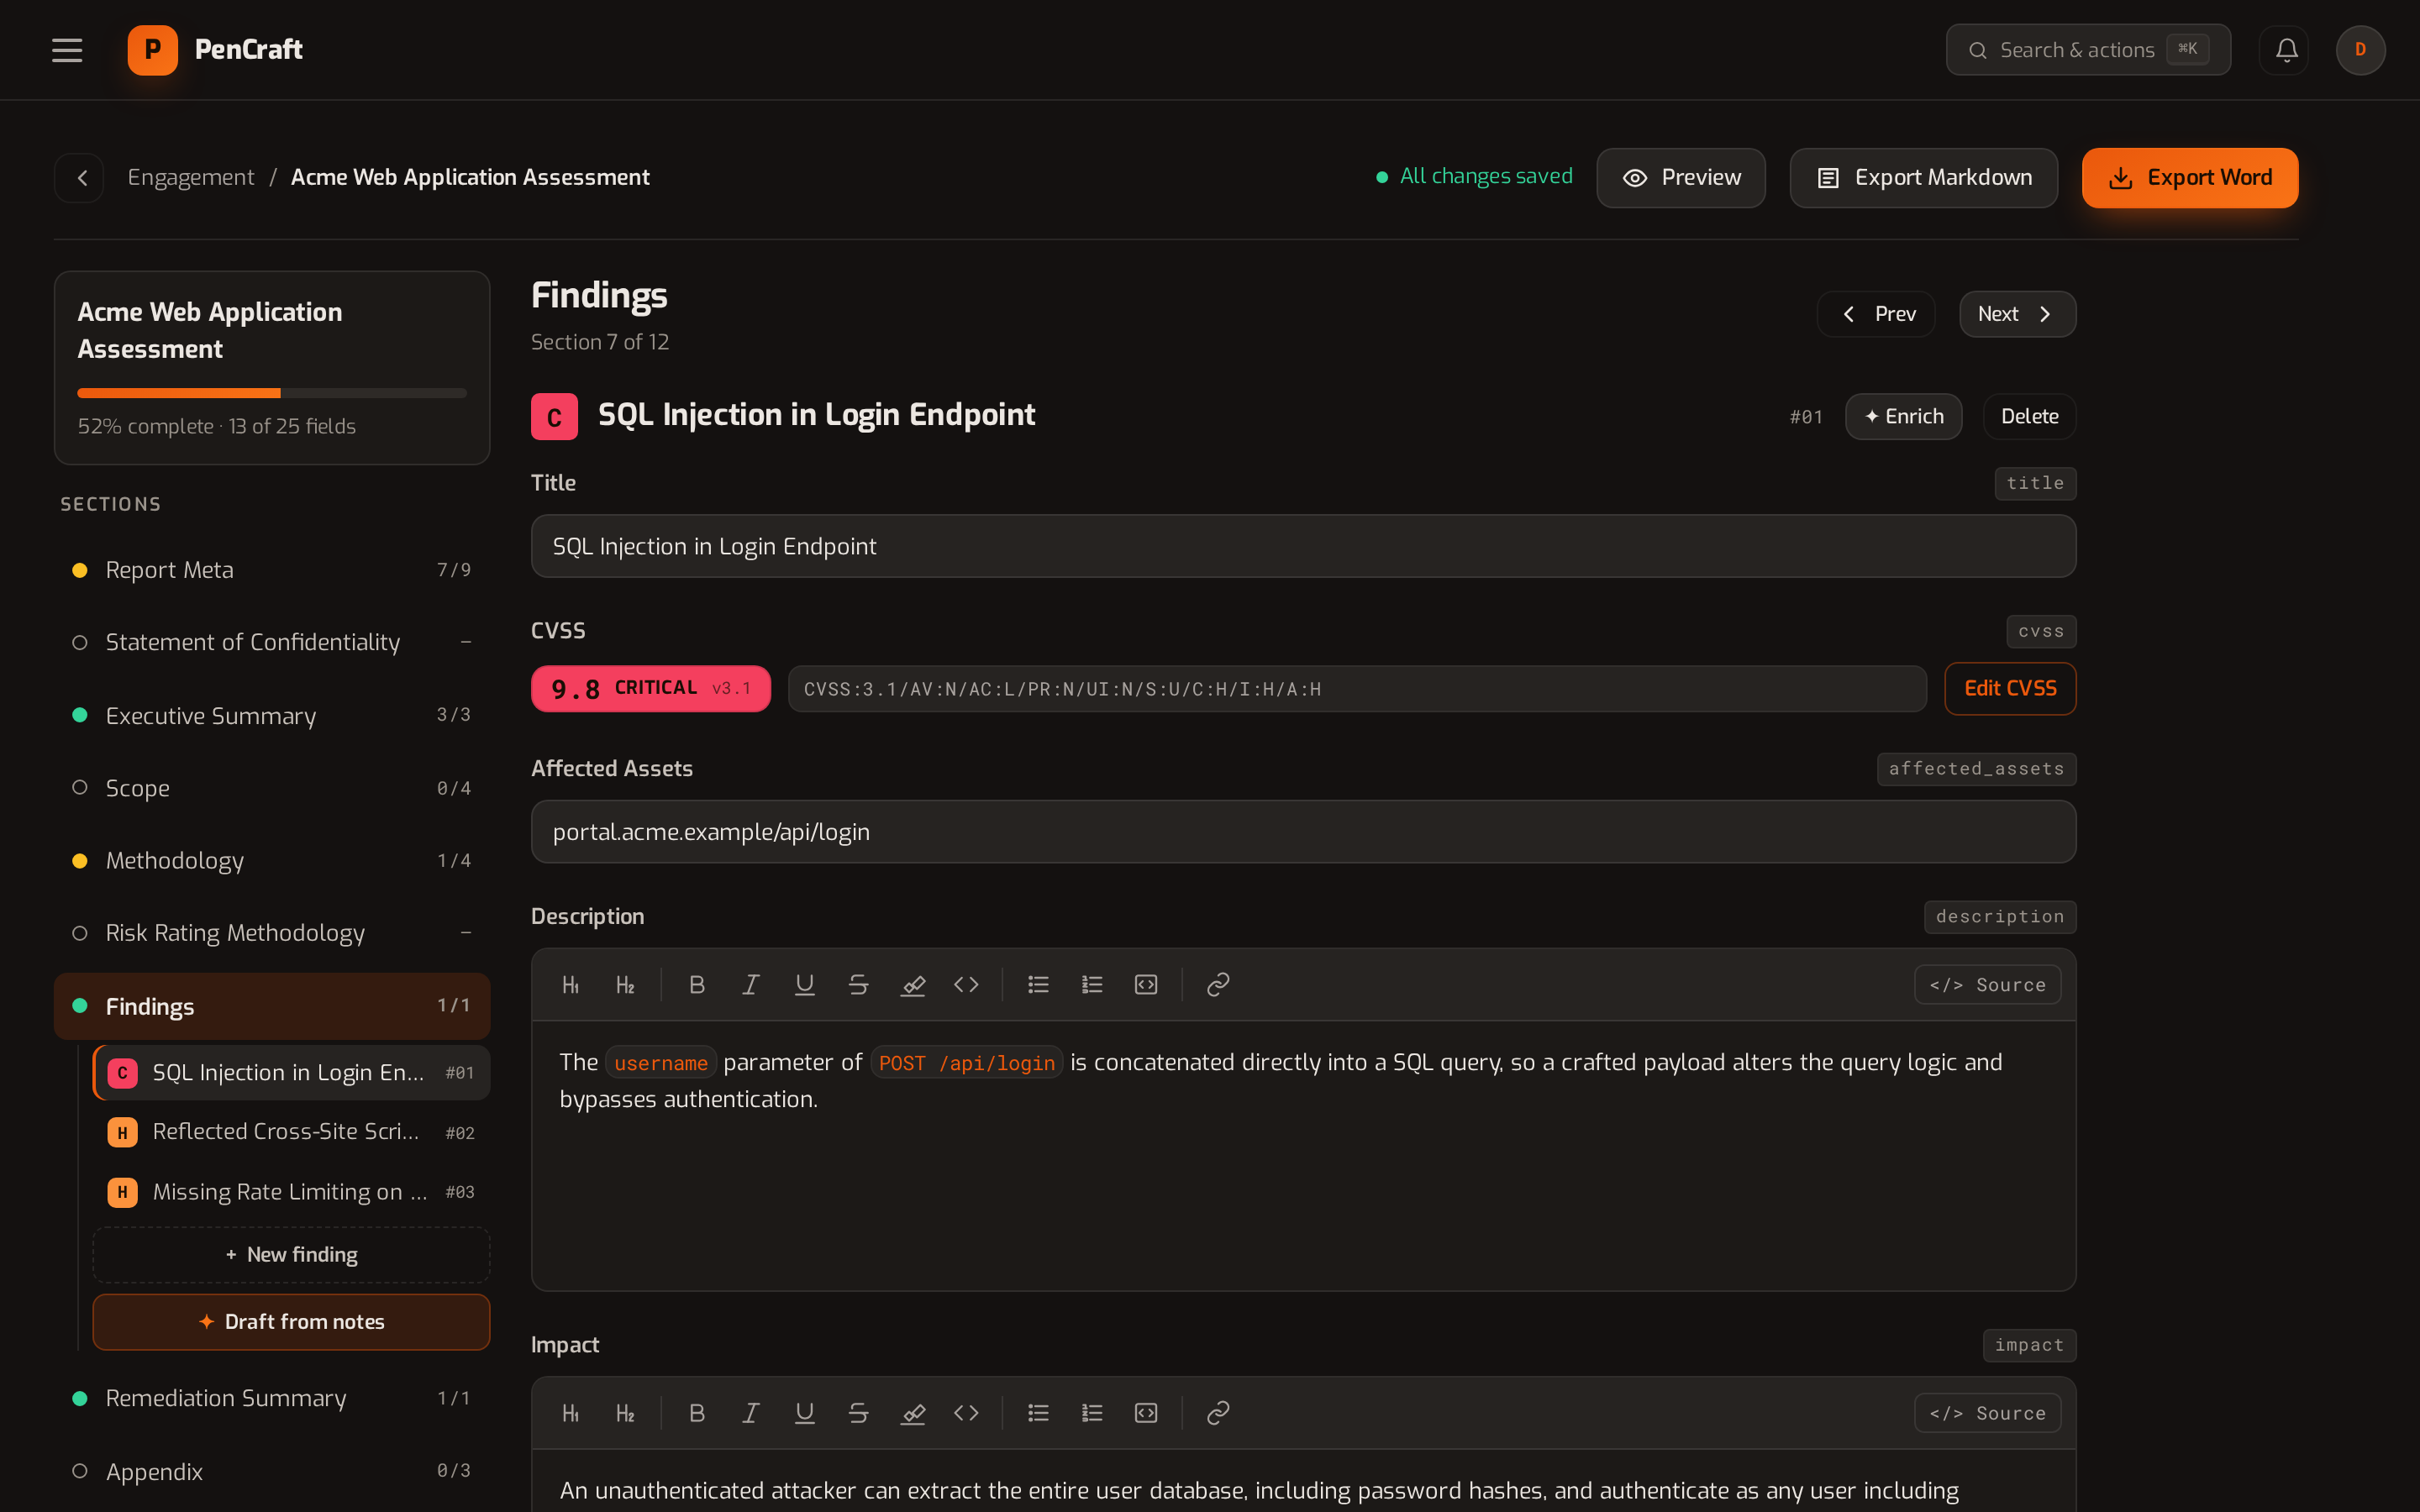Click Enrich for finding #01
Image resolution: width=2420 pixels, height=1512 pixels.
tap(1903, 417)
